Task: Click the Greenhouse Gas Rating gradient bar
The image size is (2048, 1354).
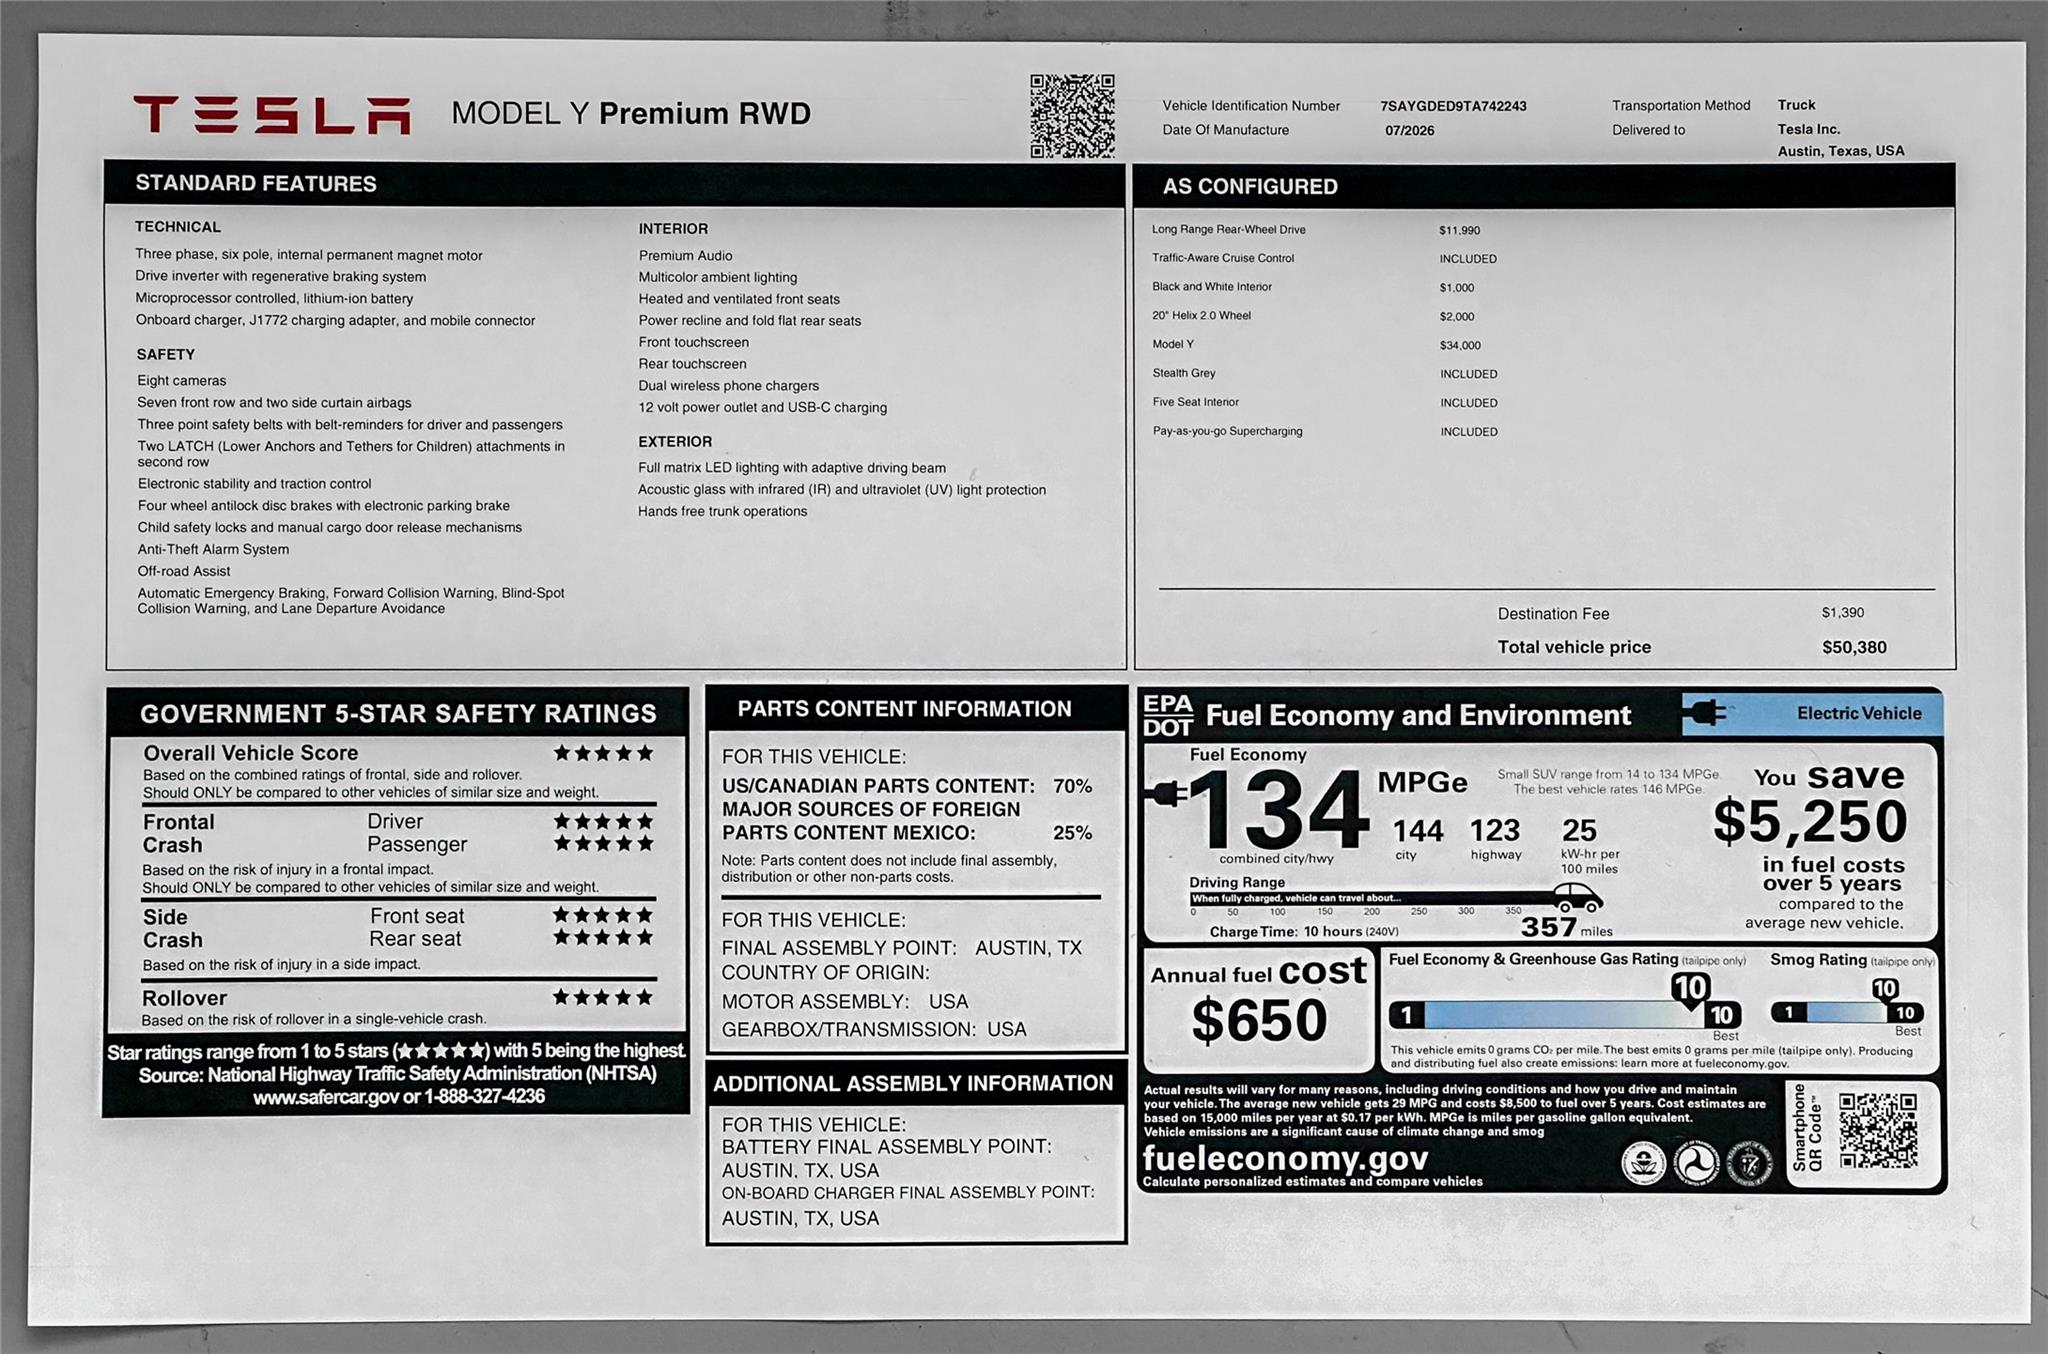Action: [x=1564, y=1015]
